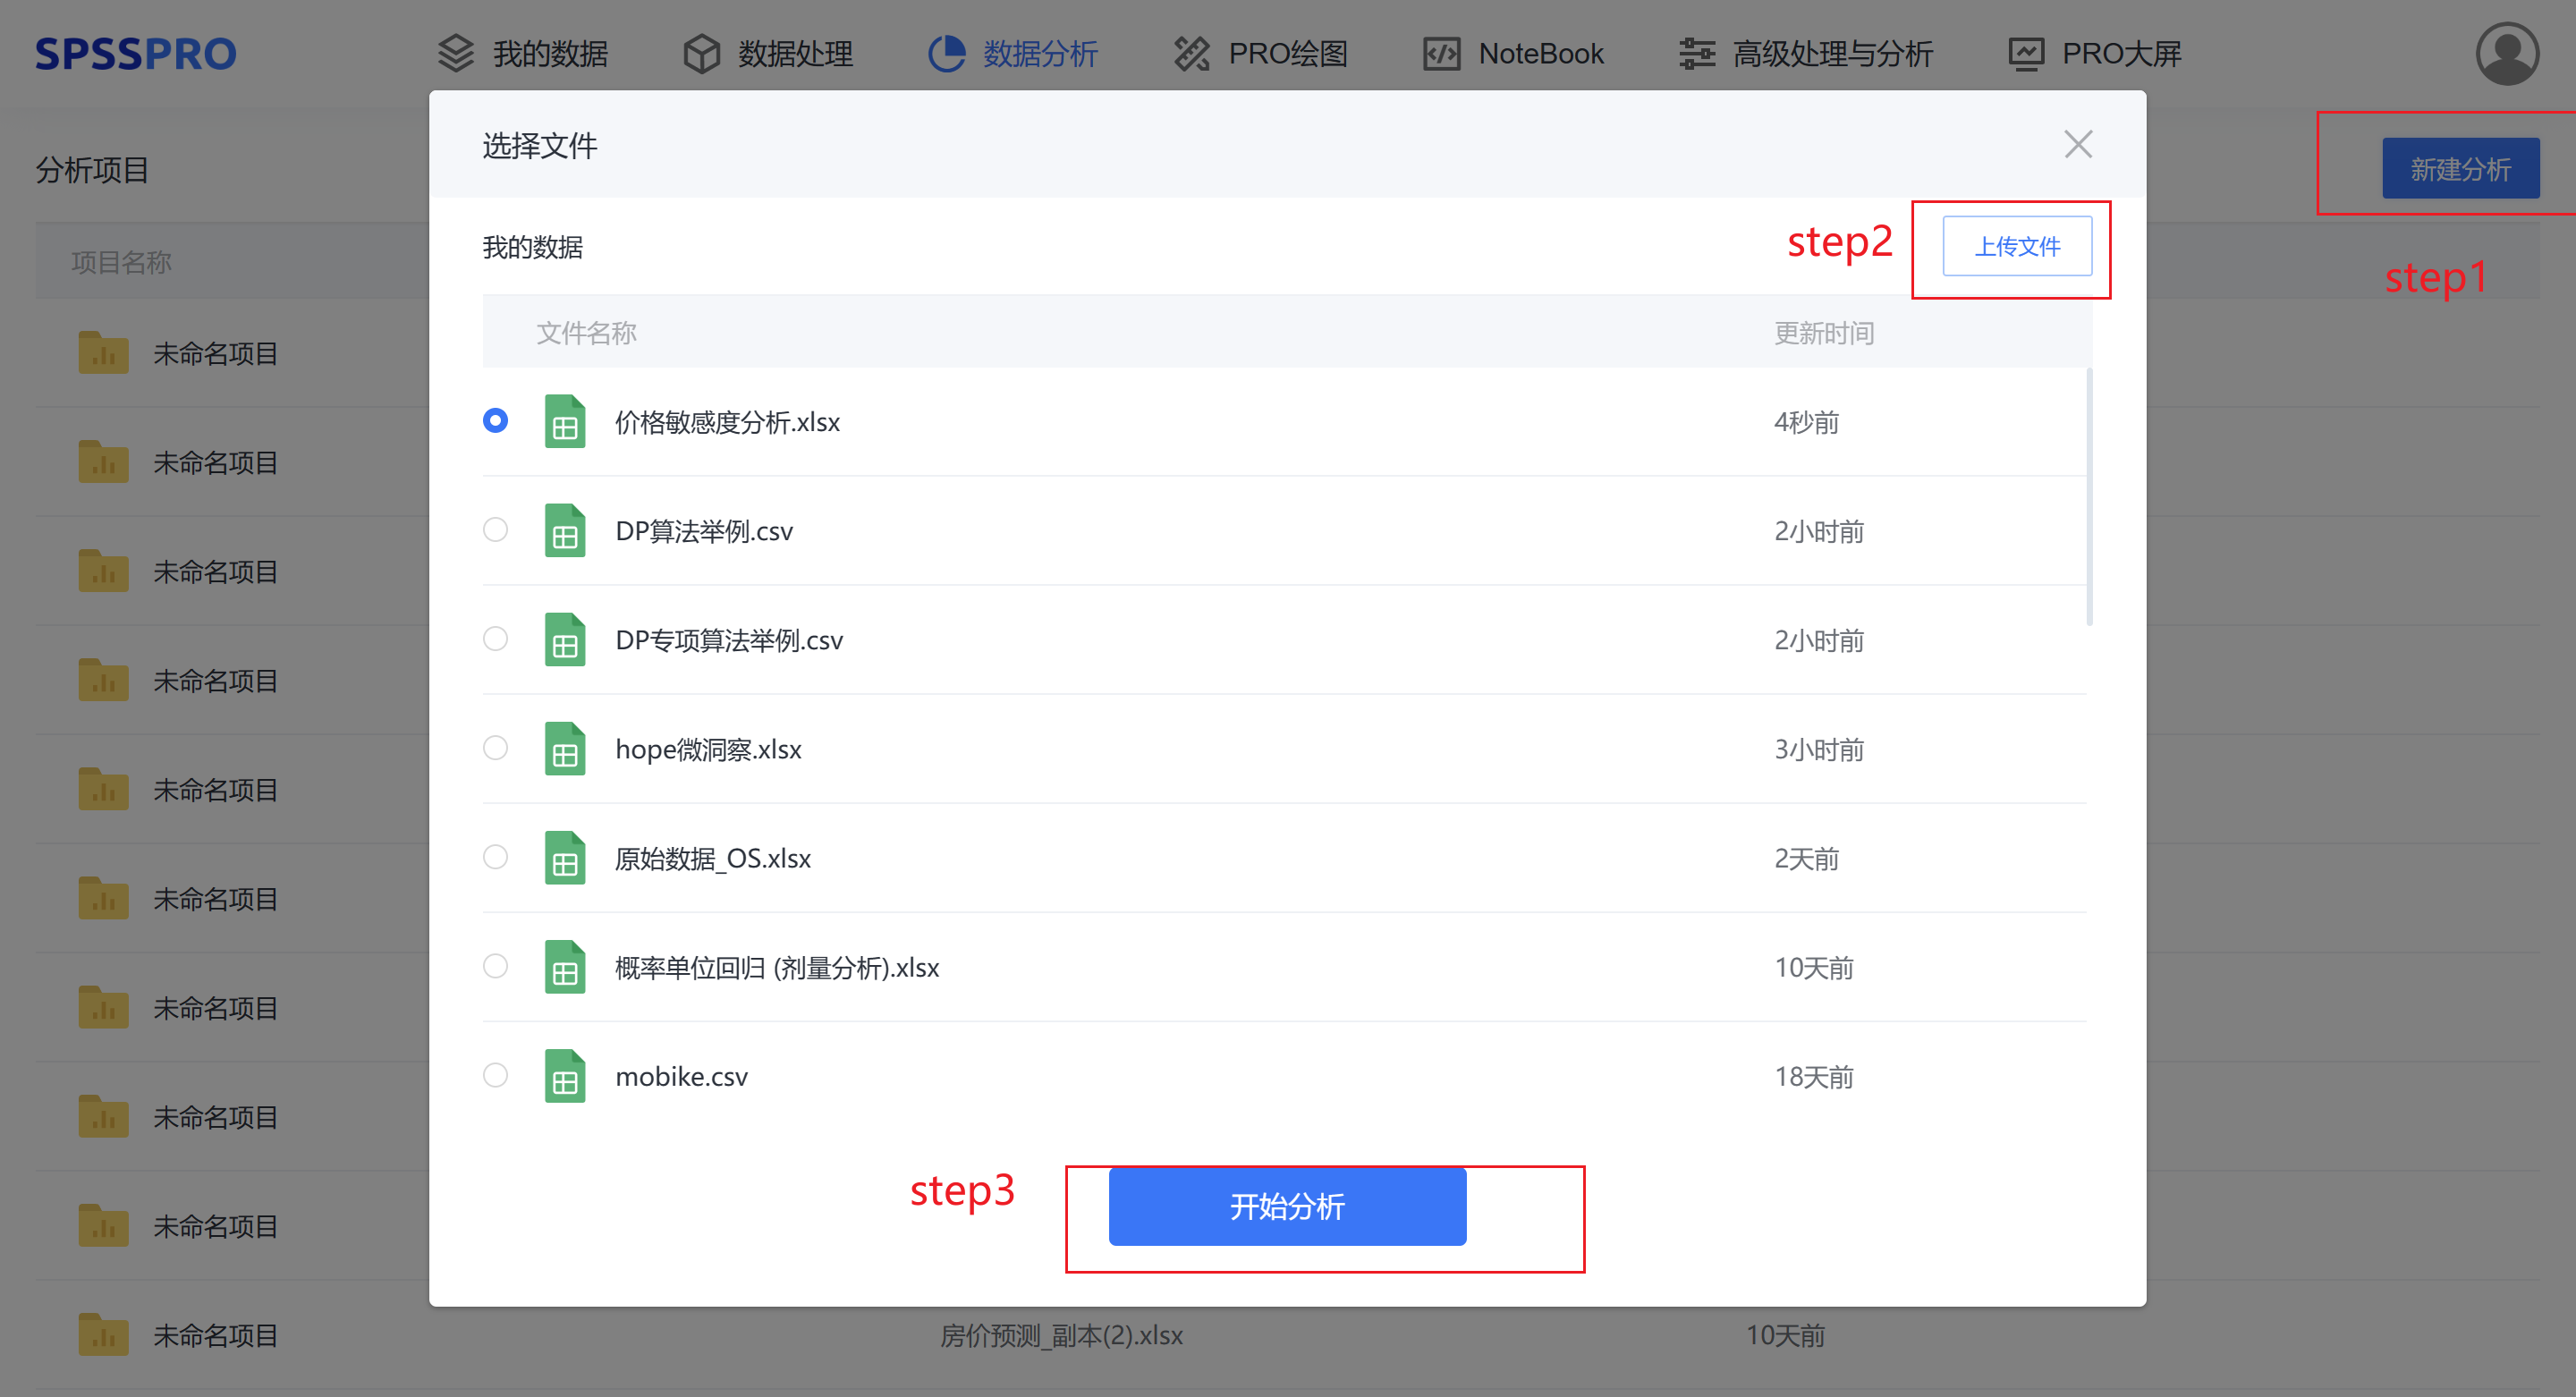The width and height of the screenshot is (2576, 1397).
Task: Open the PRO绘图 nav menu
Action: tap(1260, 54)
